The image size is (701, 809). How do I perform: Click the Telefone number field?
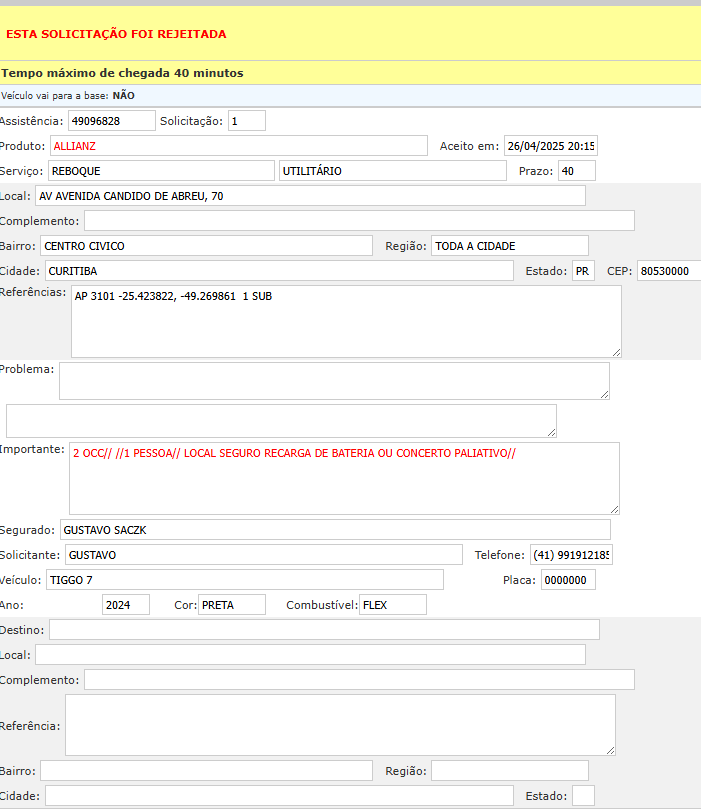pyautogui.click(x=571, y=555)
